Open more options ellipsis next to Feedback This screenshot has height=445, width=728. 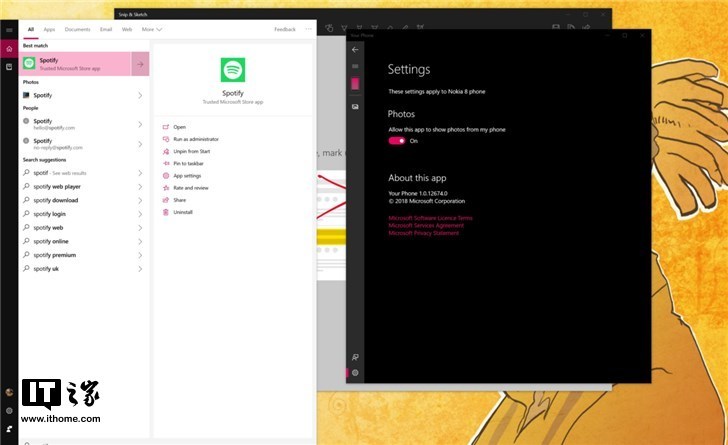[308, 29]
